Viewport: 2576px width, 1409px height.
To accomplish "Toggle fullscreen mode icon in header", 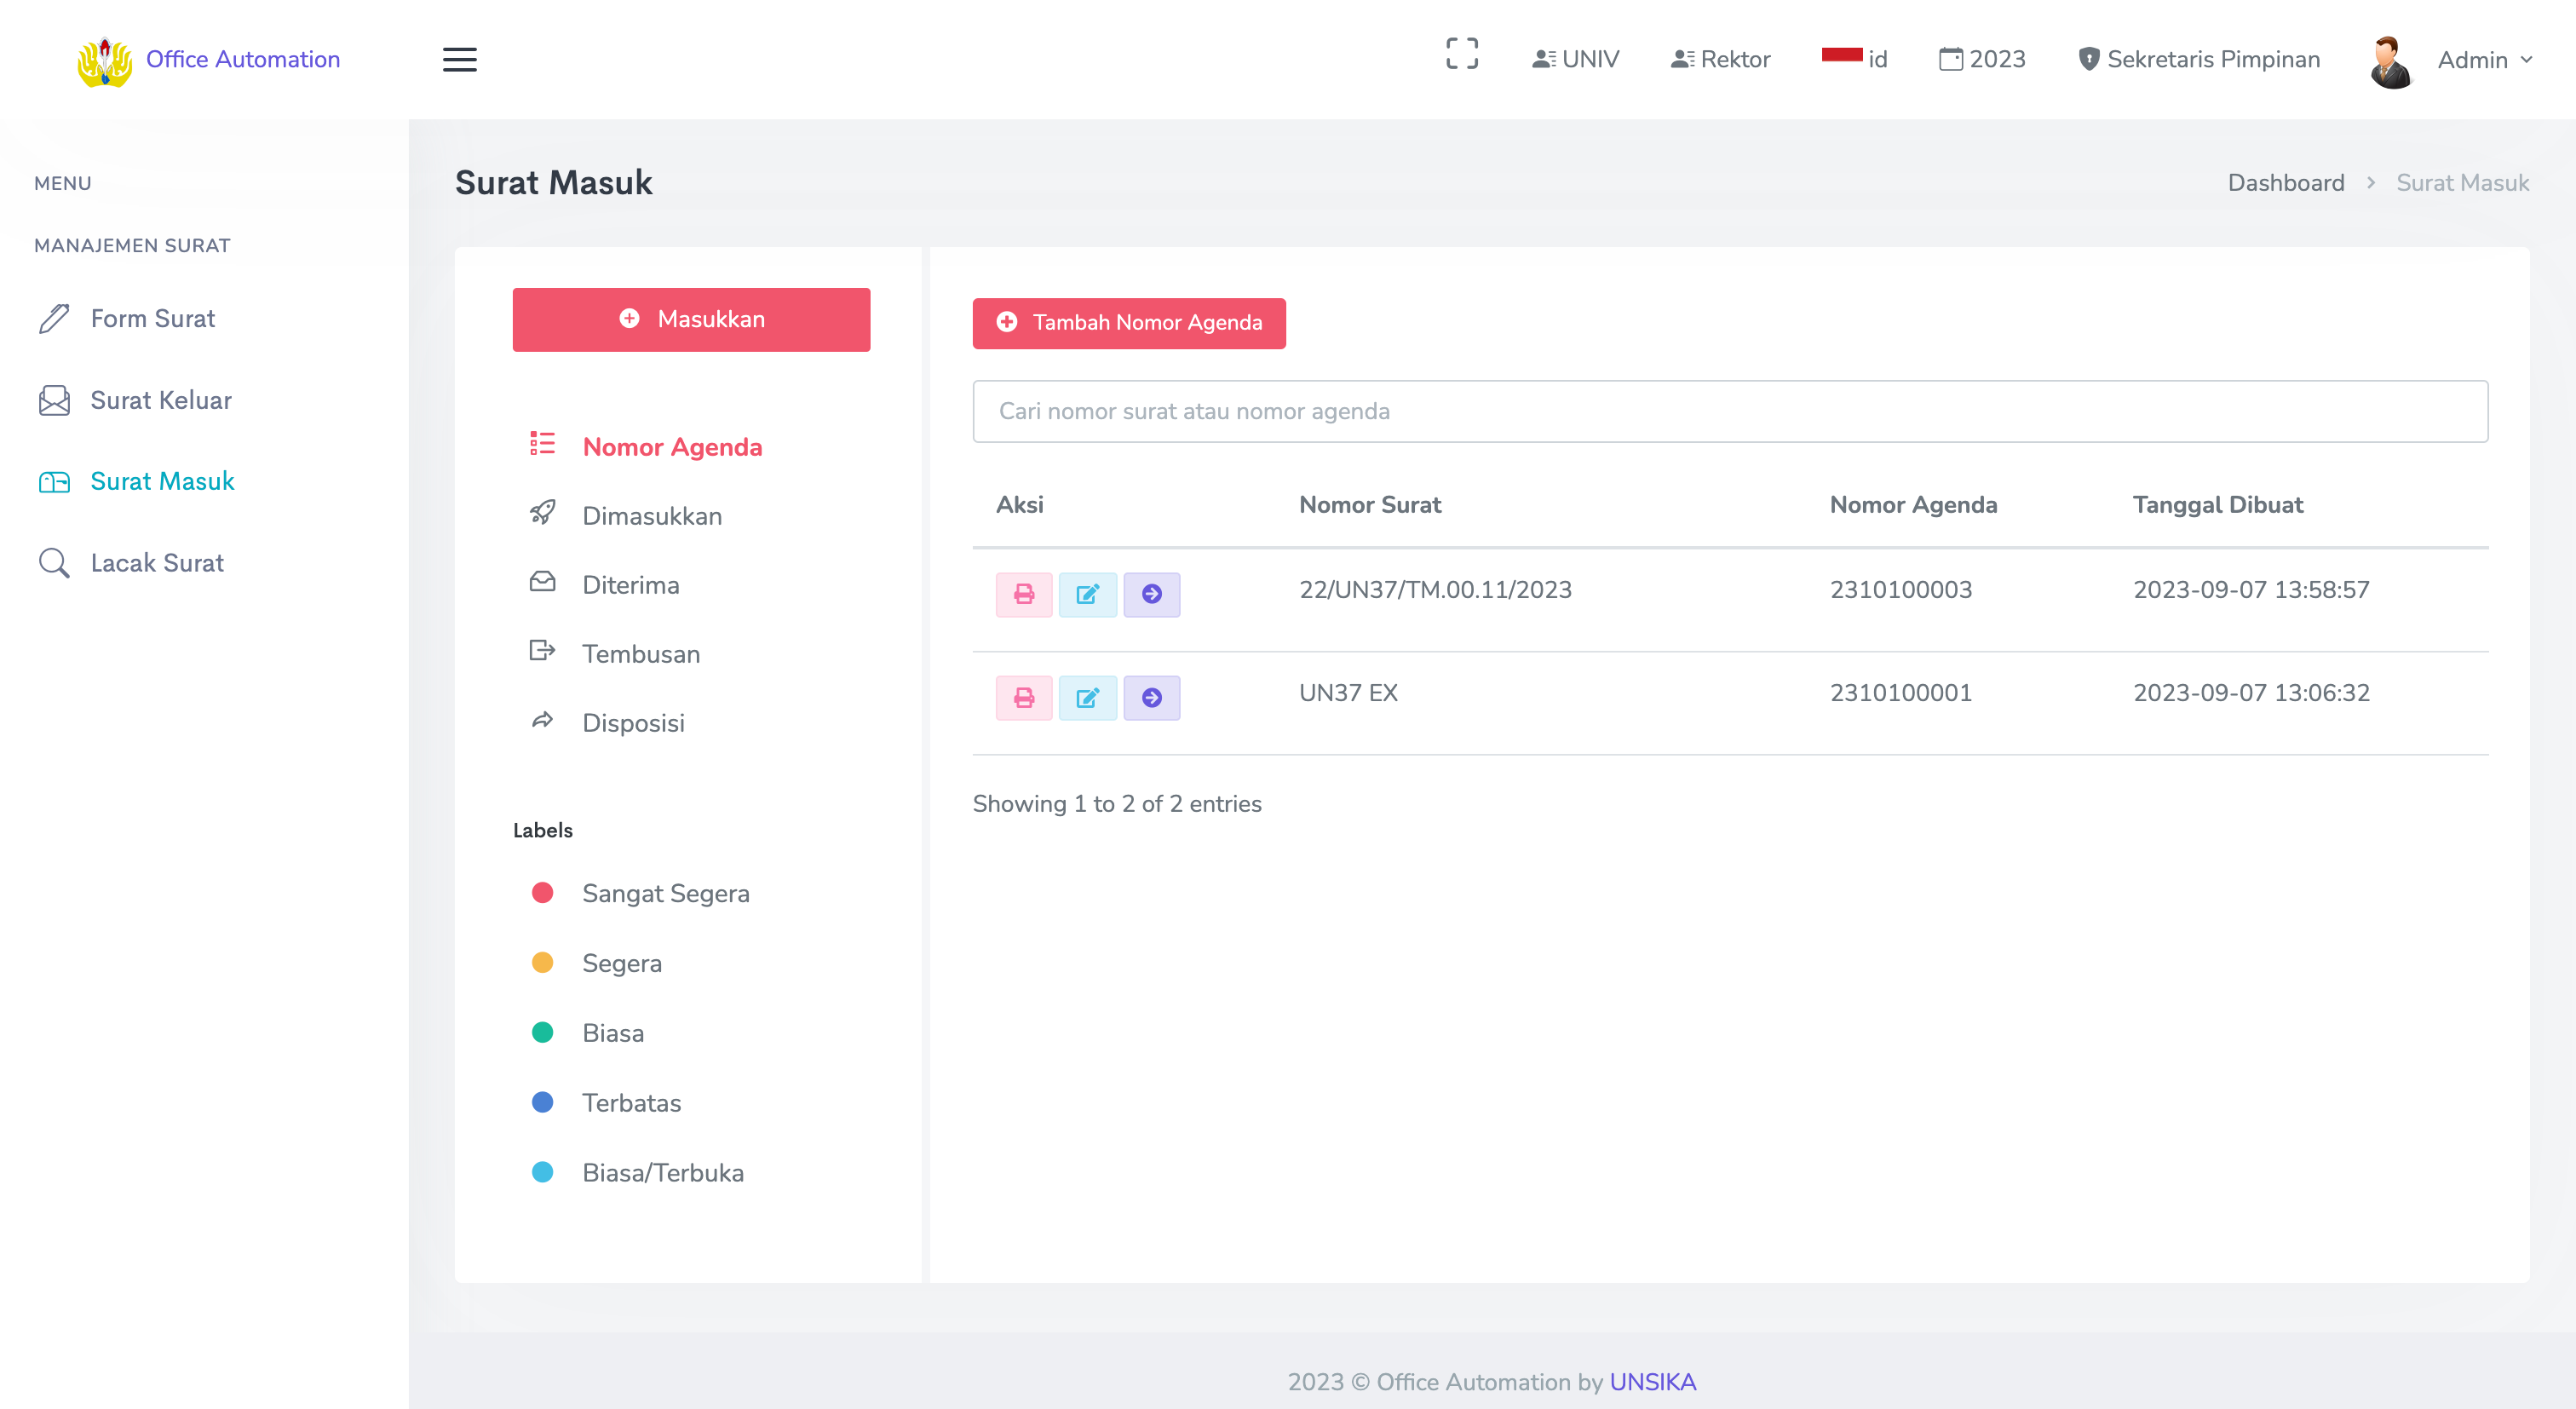I will [1461, 54].
